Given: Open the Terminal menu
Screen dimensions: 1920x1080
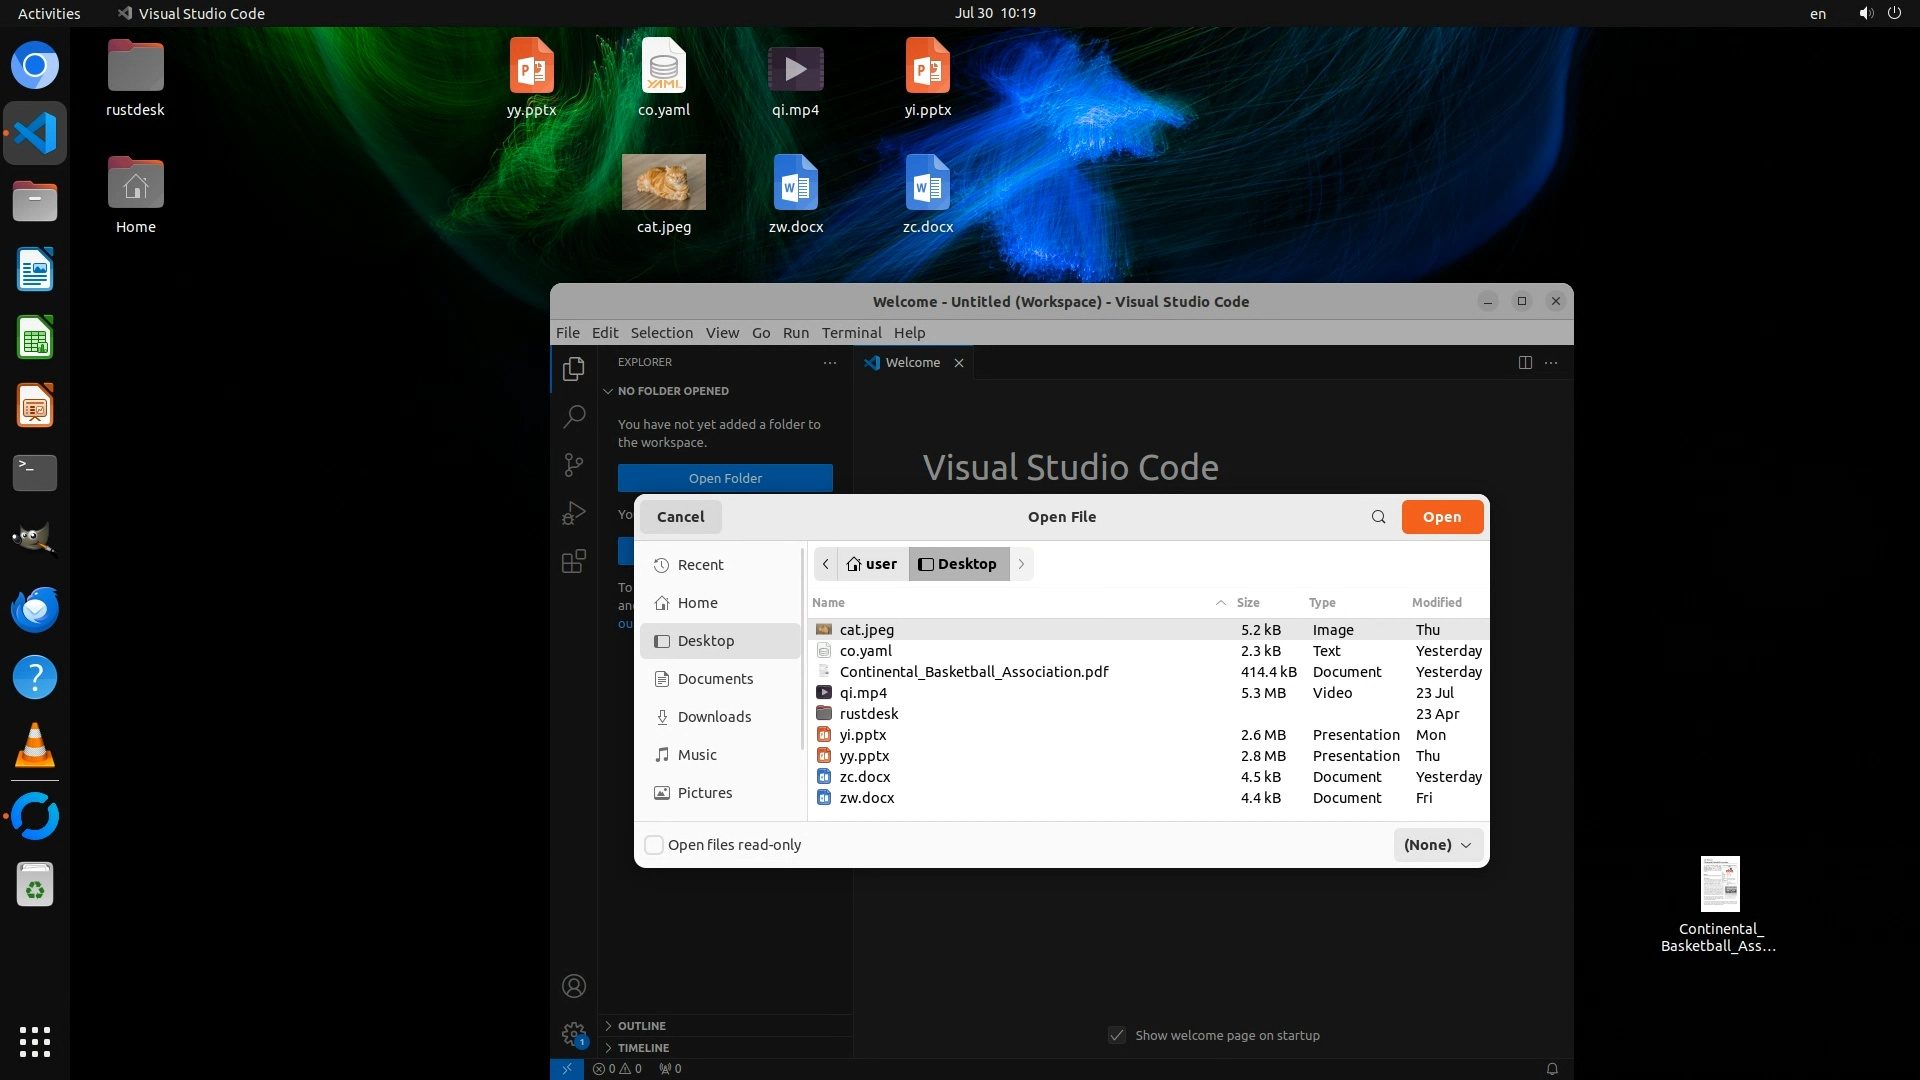Looking at the screenshot, I should [851, 333].
